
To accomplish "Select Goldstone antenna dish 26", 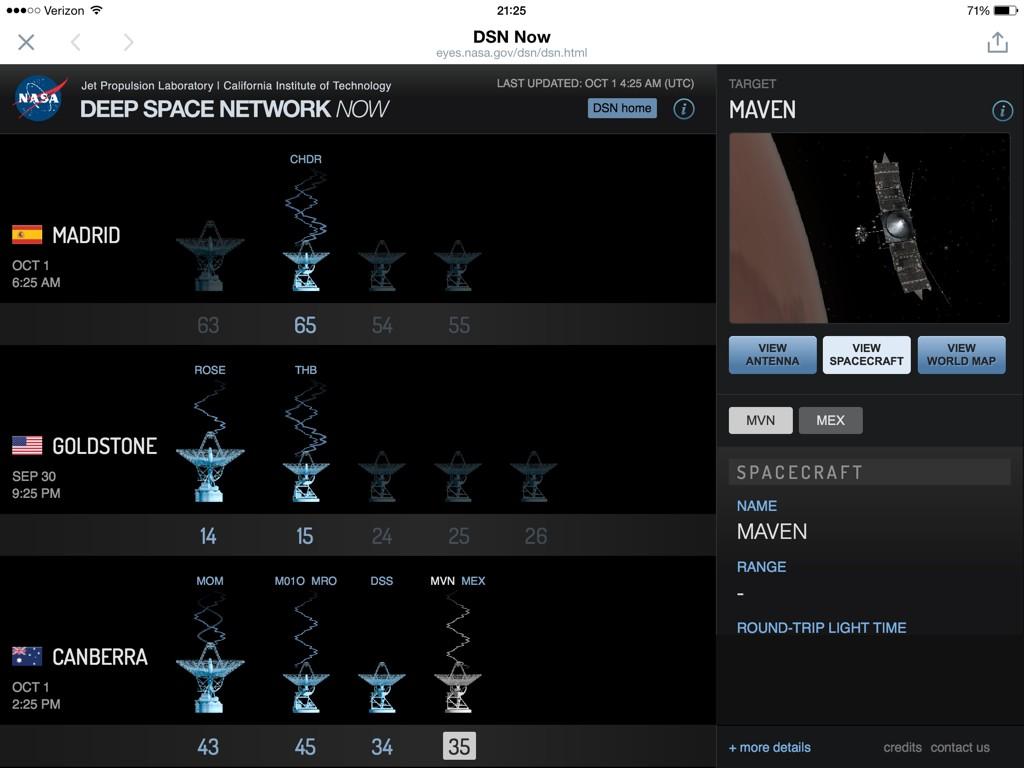I will tap(534, 477).
